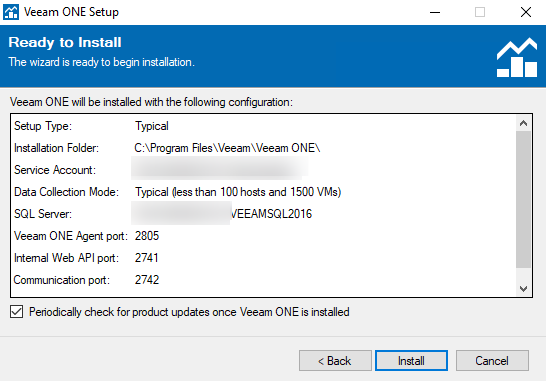Viewport: 546px width, 381px height.
Task: Minimize the Veeam ONE Setup window
Action: (x=435, y=13)
